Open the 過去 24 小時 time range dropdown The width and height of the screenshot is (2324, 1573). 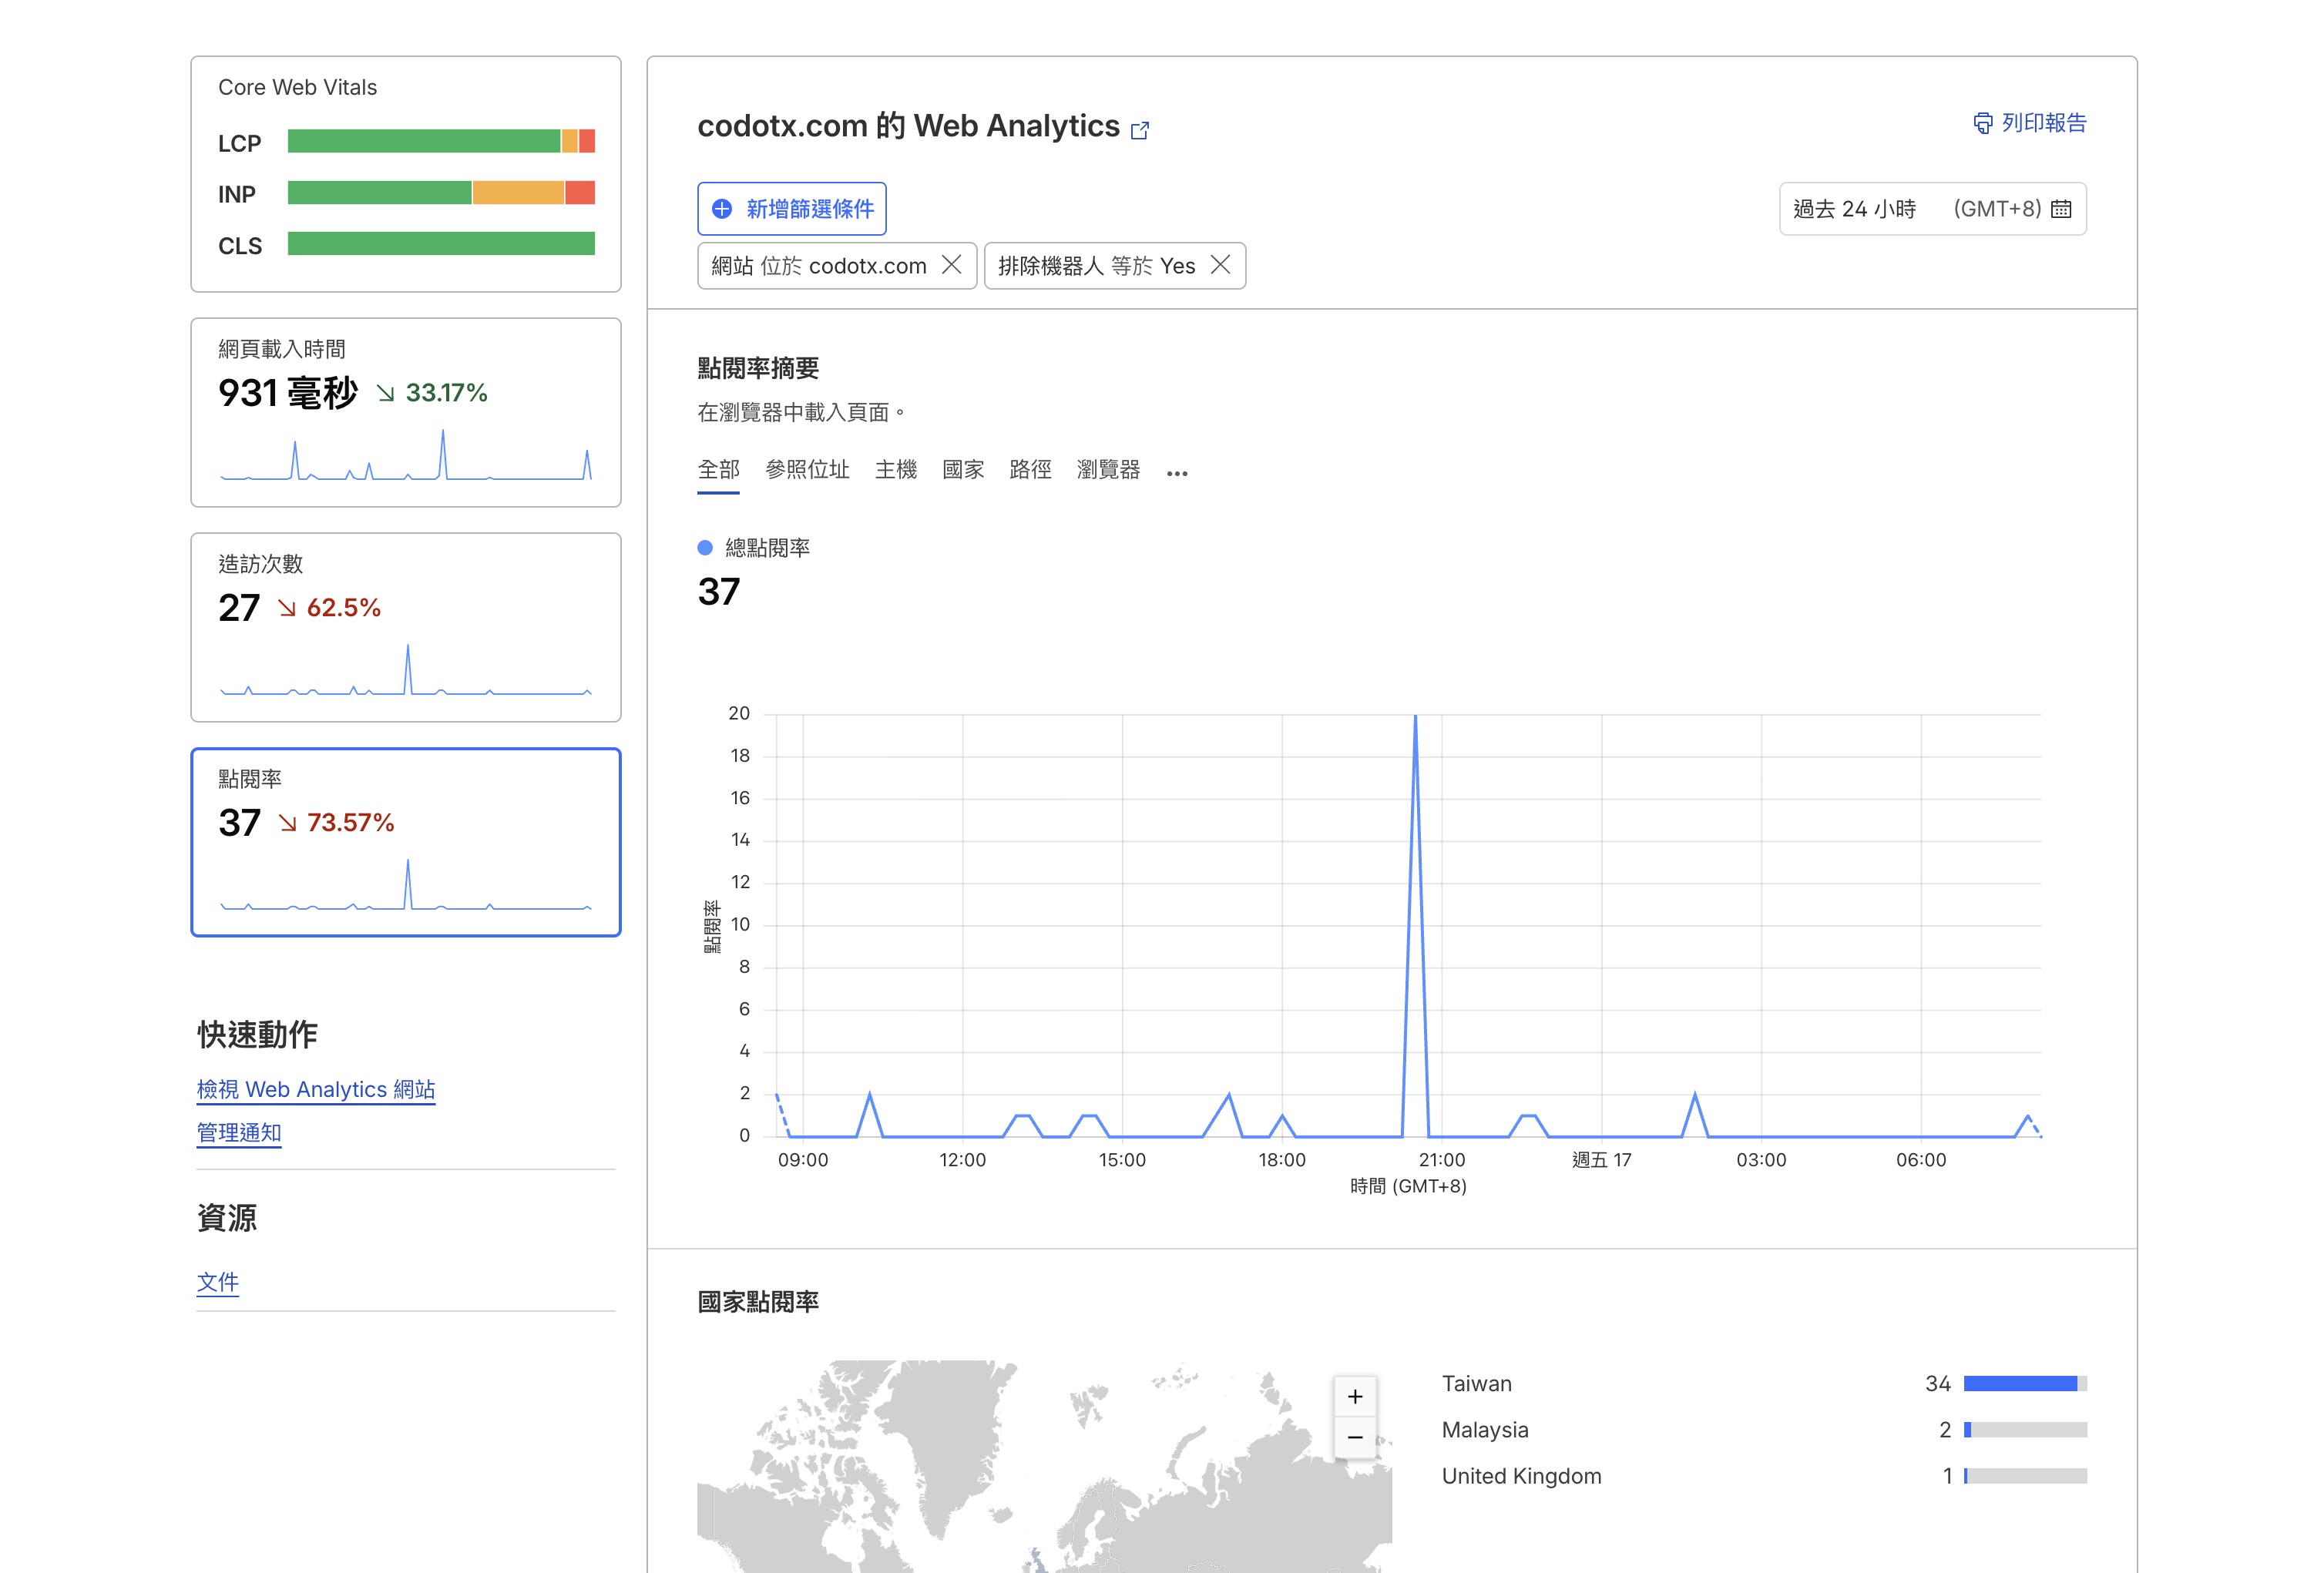pyautogui.click(x=1932, y=209)
